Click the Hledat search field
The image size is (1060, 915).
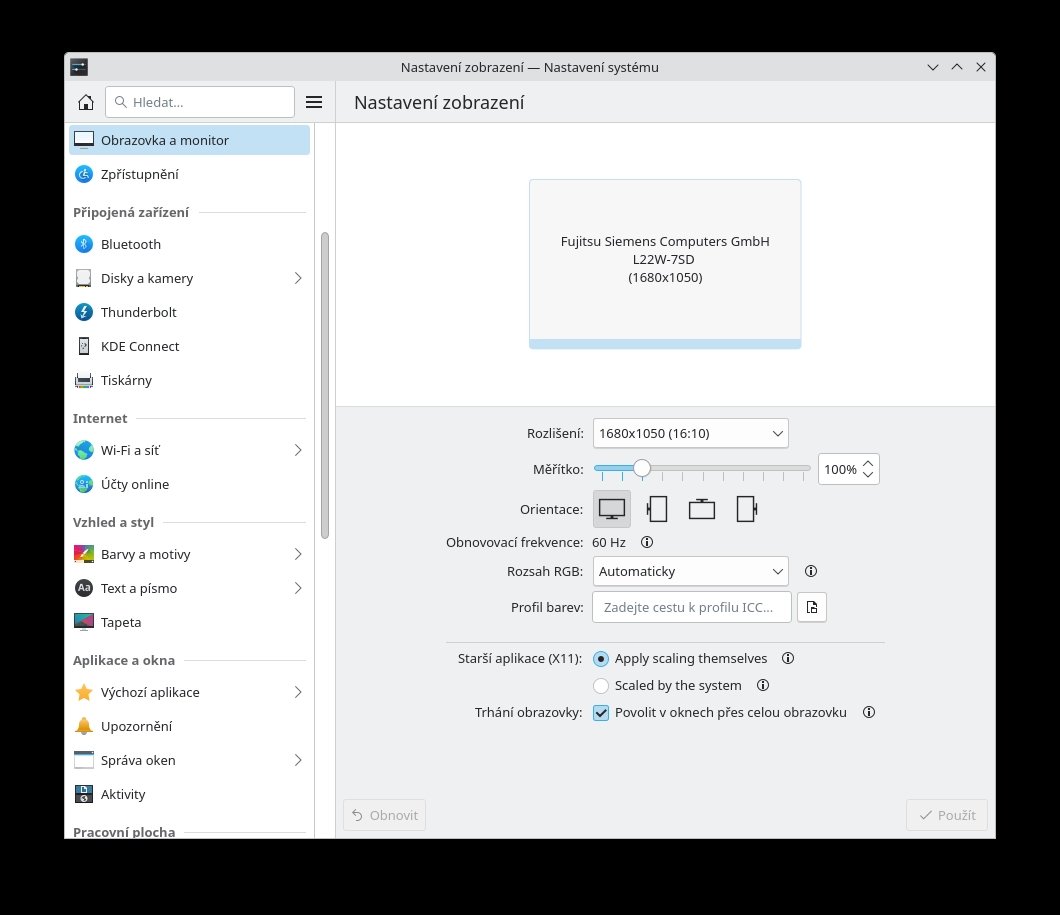pyautogui.click(x=200, y=102)
